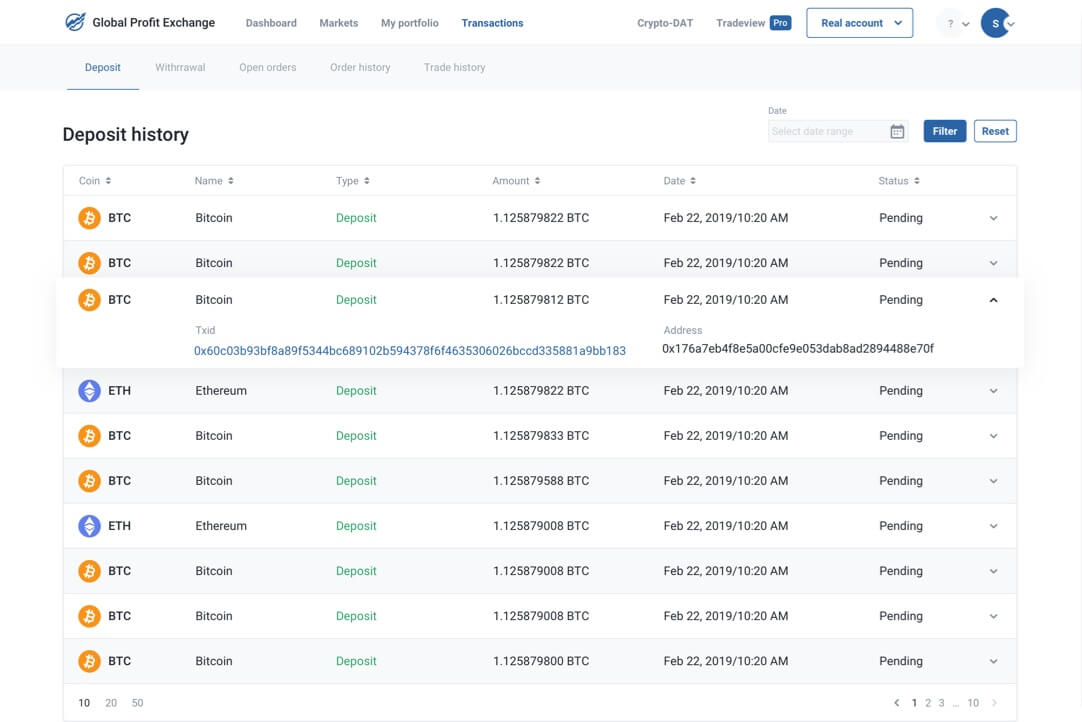1082x722 pixels.
Task: Sort table by Date column arrows
Action: coord(693,181)
